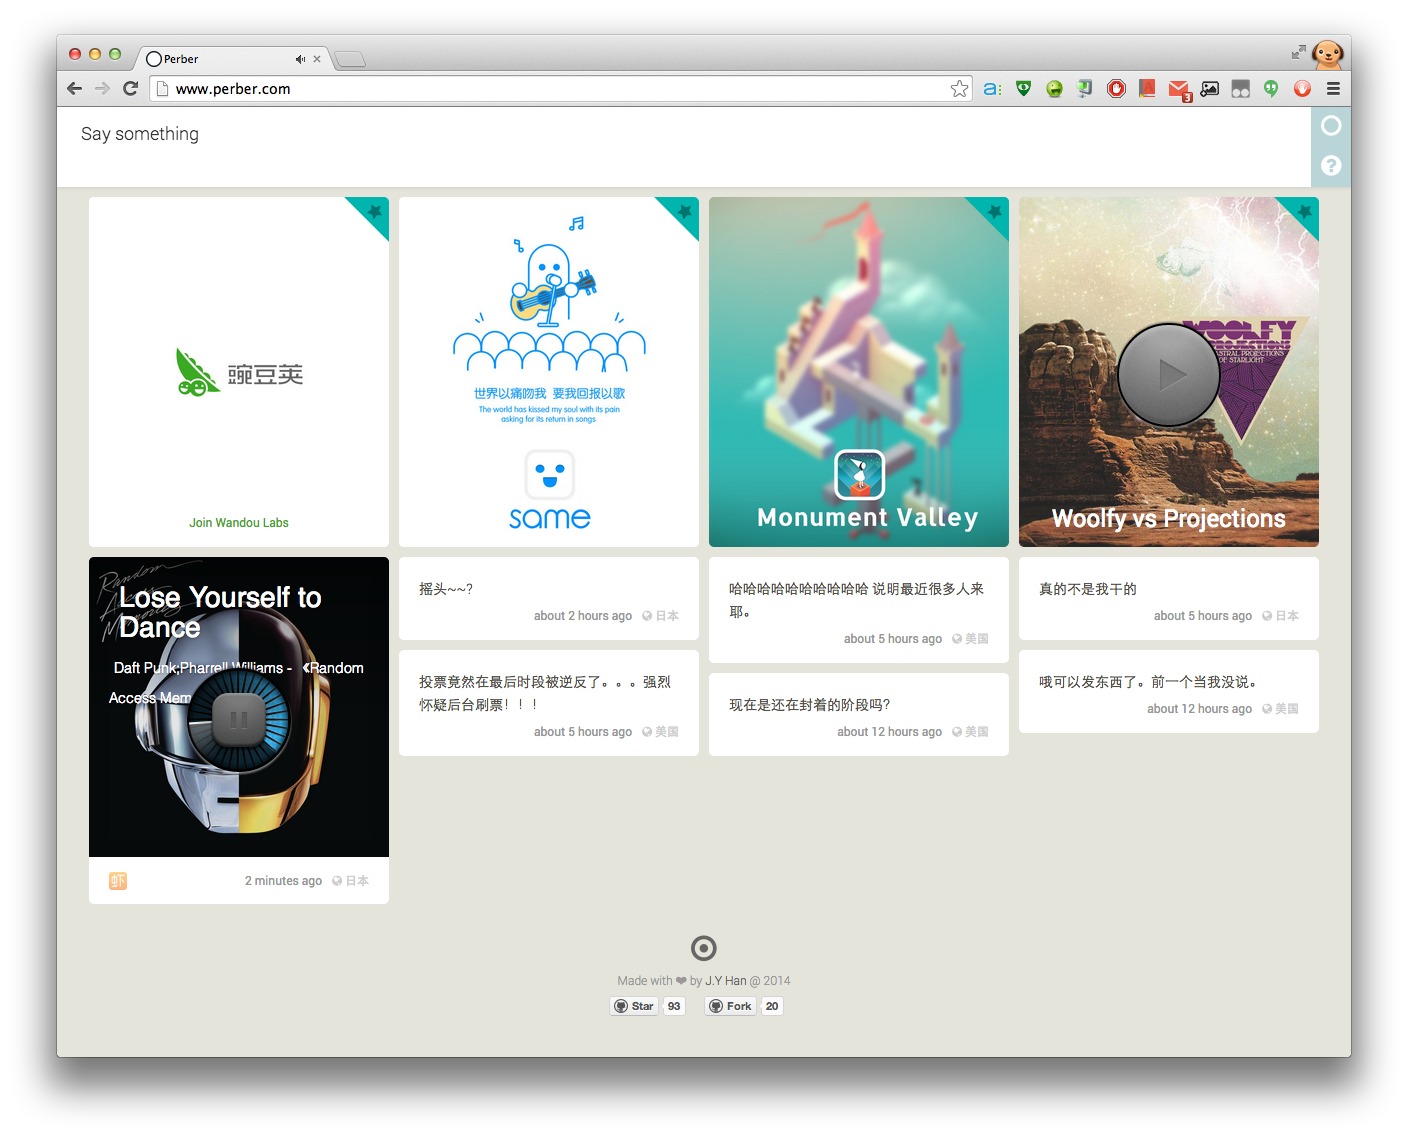Follow the 'Join Wandou Labs' link
Screen dimensions: 1408x1136
(x=239, y=522)
